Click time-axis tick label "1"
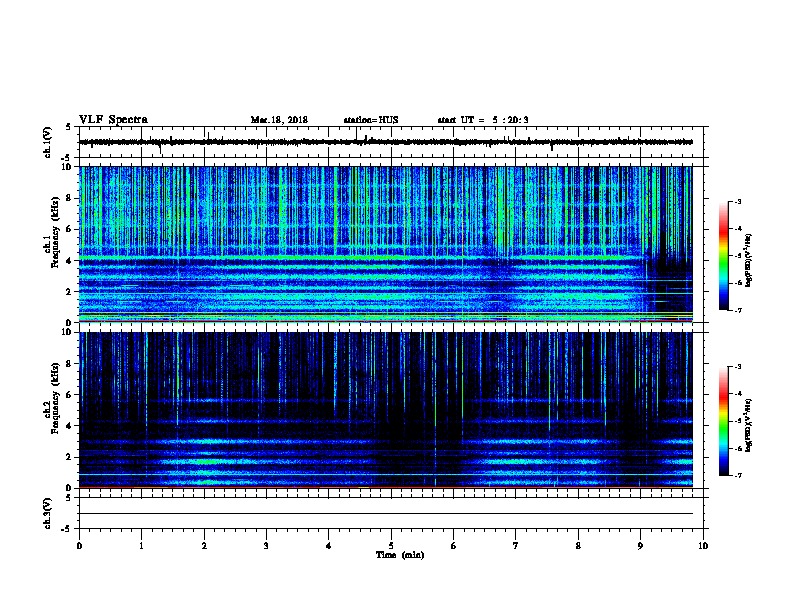Image resolution: width=792 pixels, height=612 pixels. coord(141,545)
